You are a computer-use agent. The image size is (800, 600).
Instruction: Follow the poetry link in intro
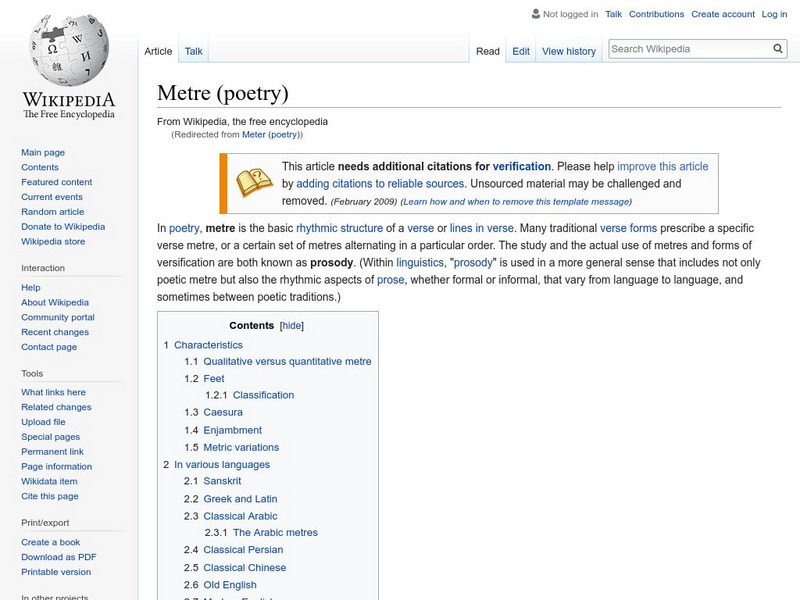(x=184, y=228)
